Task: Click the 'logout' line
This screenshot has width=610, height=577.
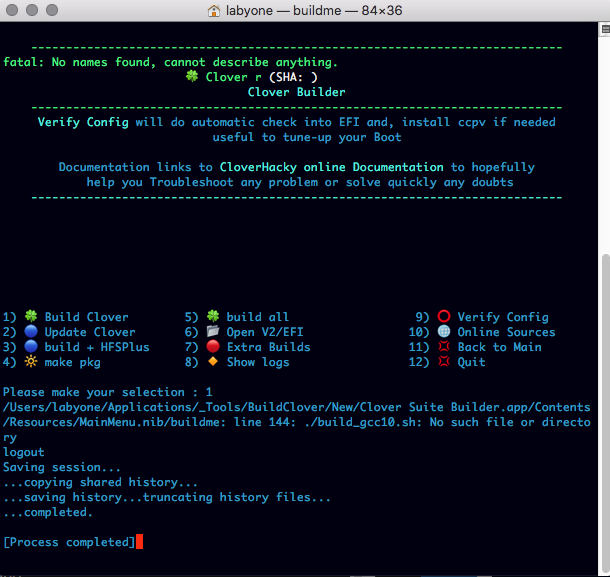Action: pos(24,452)
